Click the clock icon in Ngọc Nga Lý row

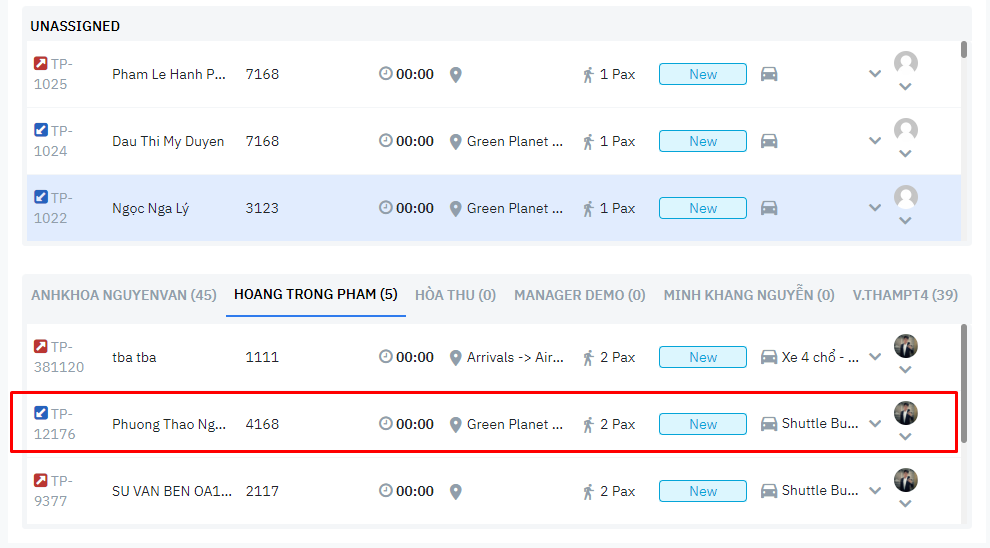tap(386, 208)
